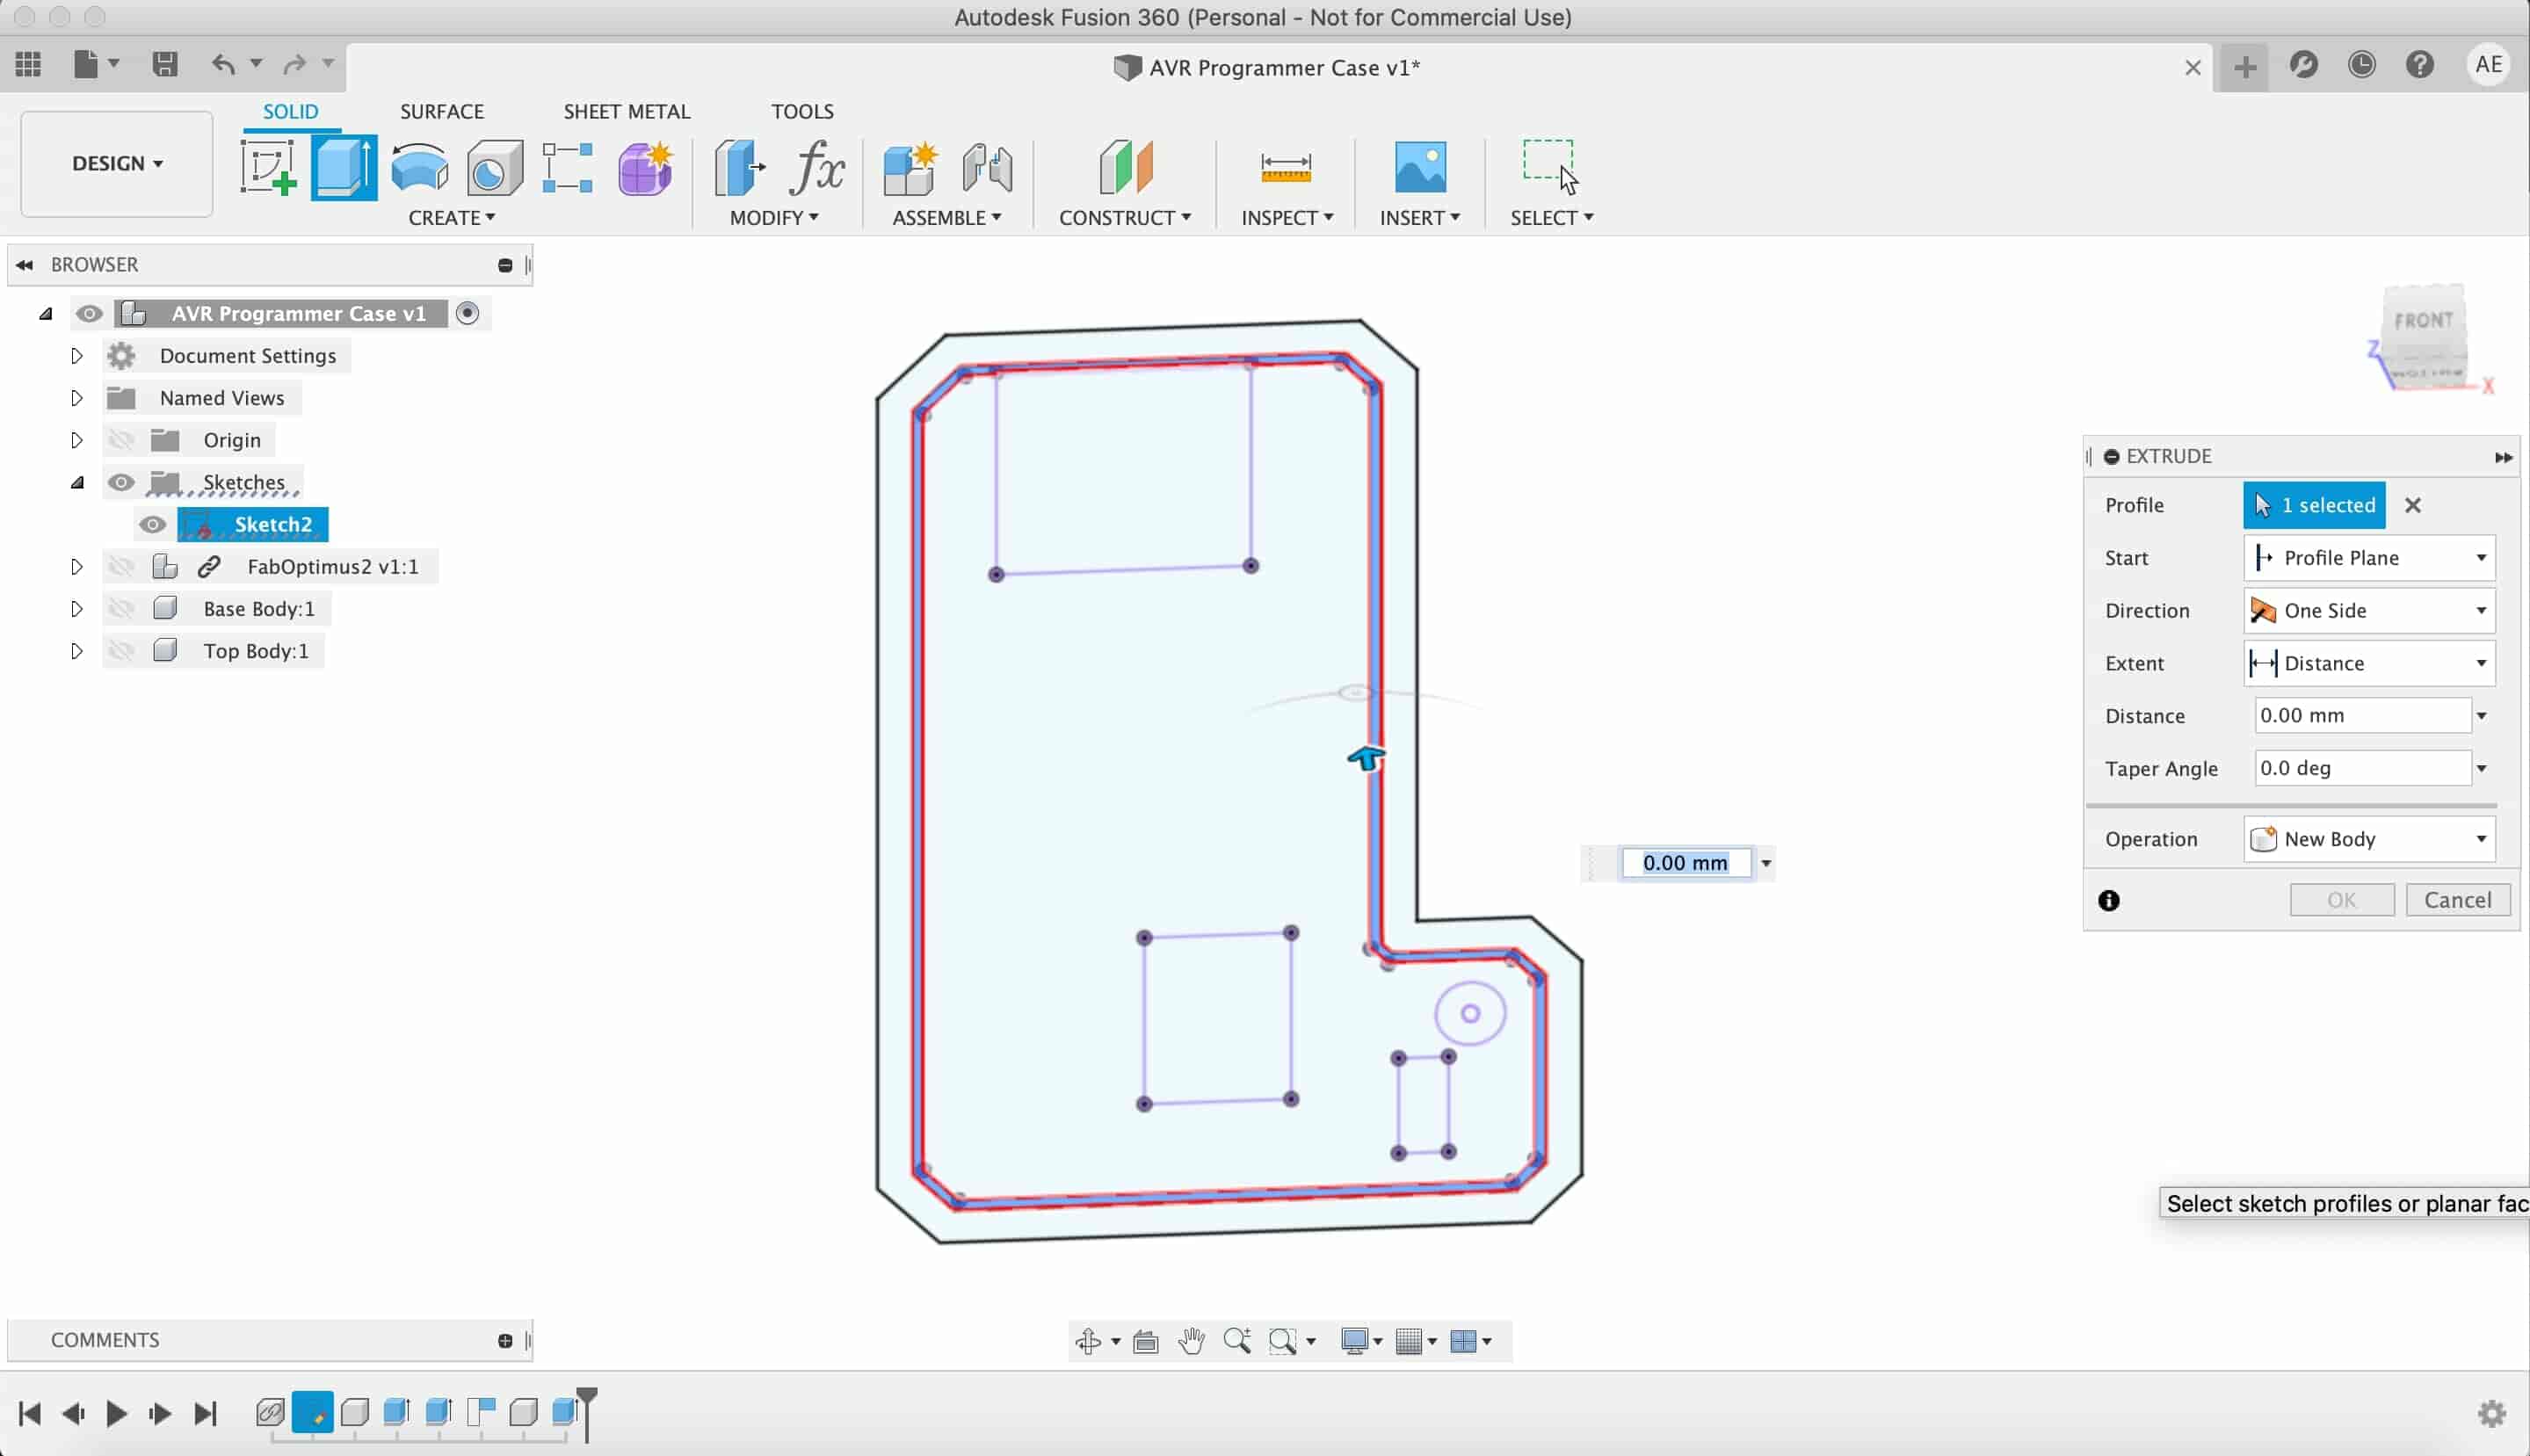Viewport: 2530px width, 1456px height.
Task: Click the timeline Play button
Action: (116, 1413)
